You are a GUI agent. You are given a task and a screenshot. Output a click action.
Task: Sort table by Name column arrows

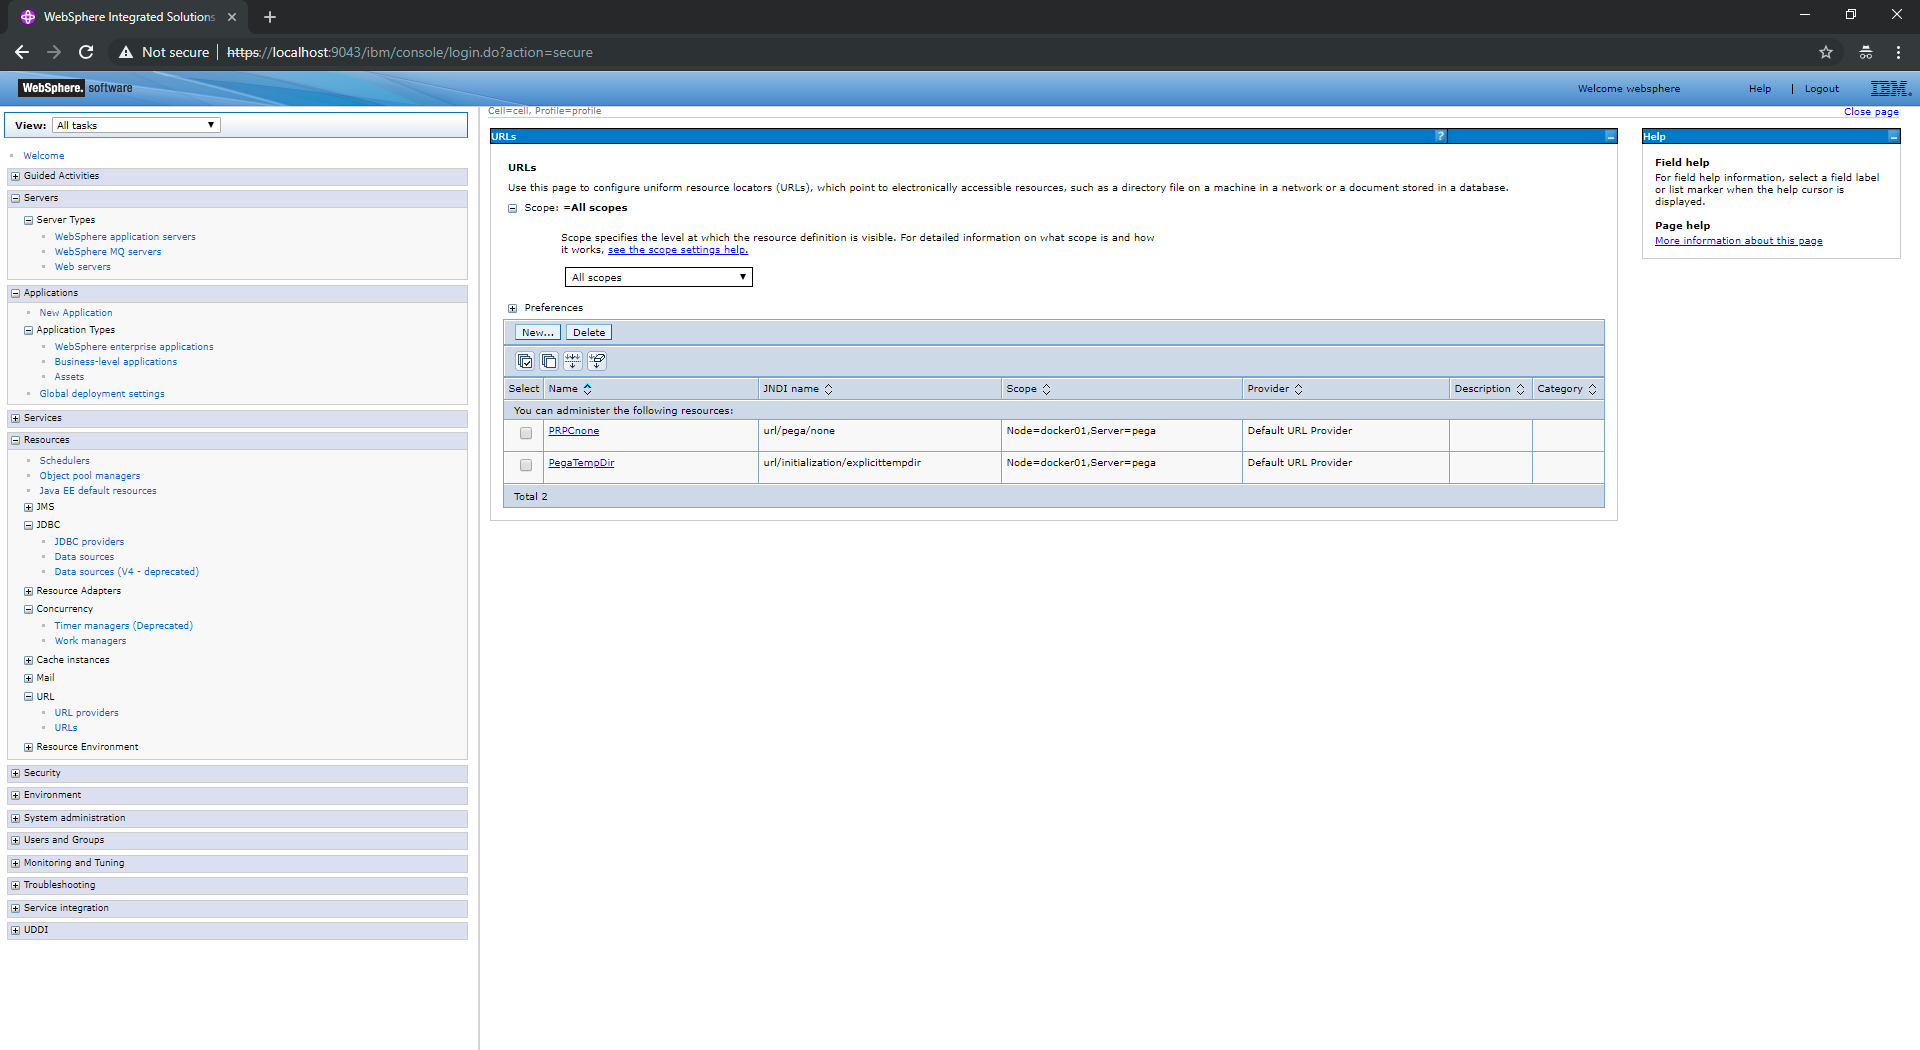point(588,389)
